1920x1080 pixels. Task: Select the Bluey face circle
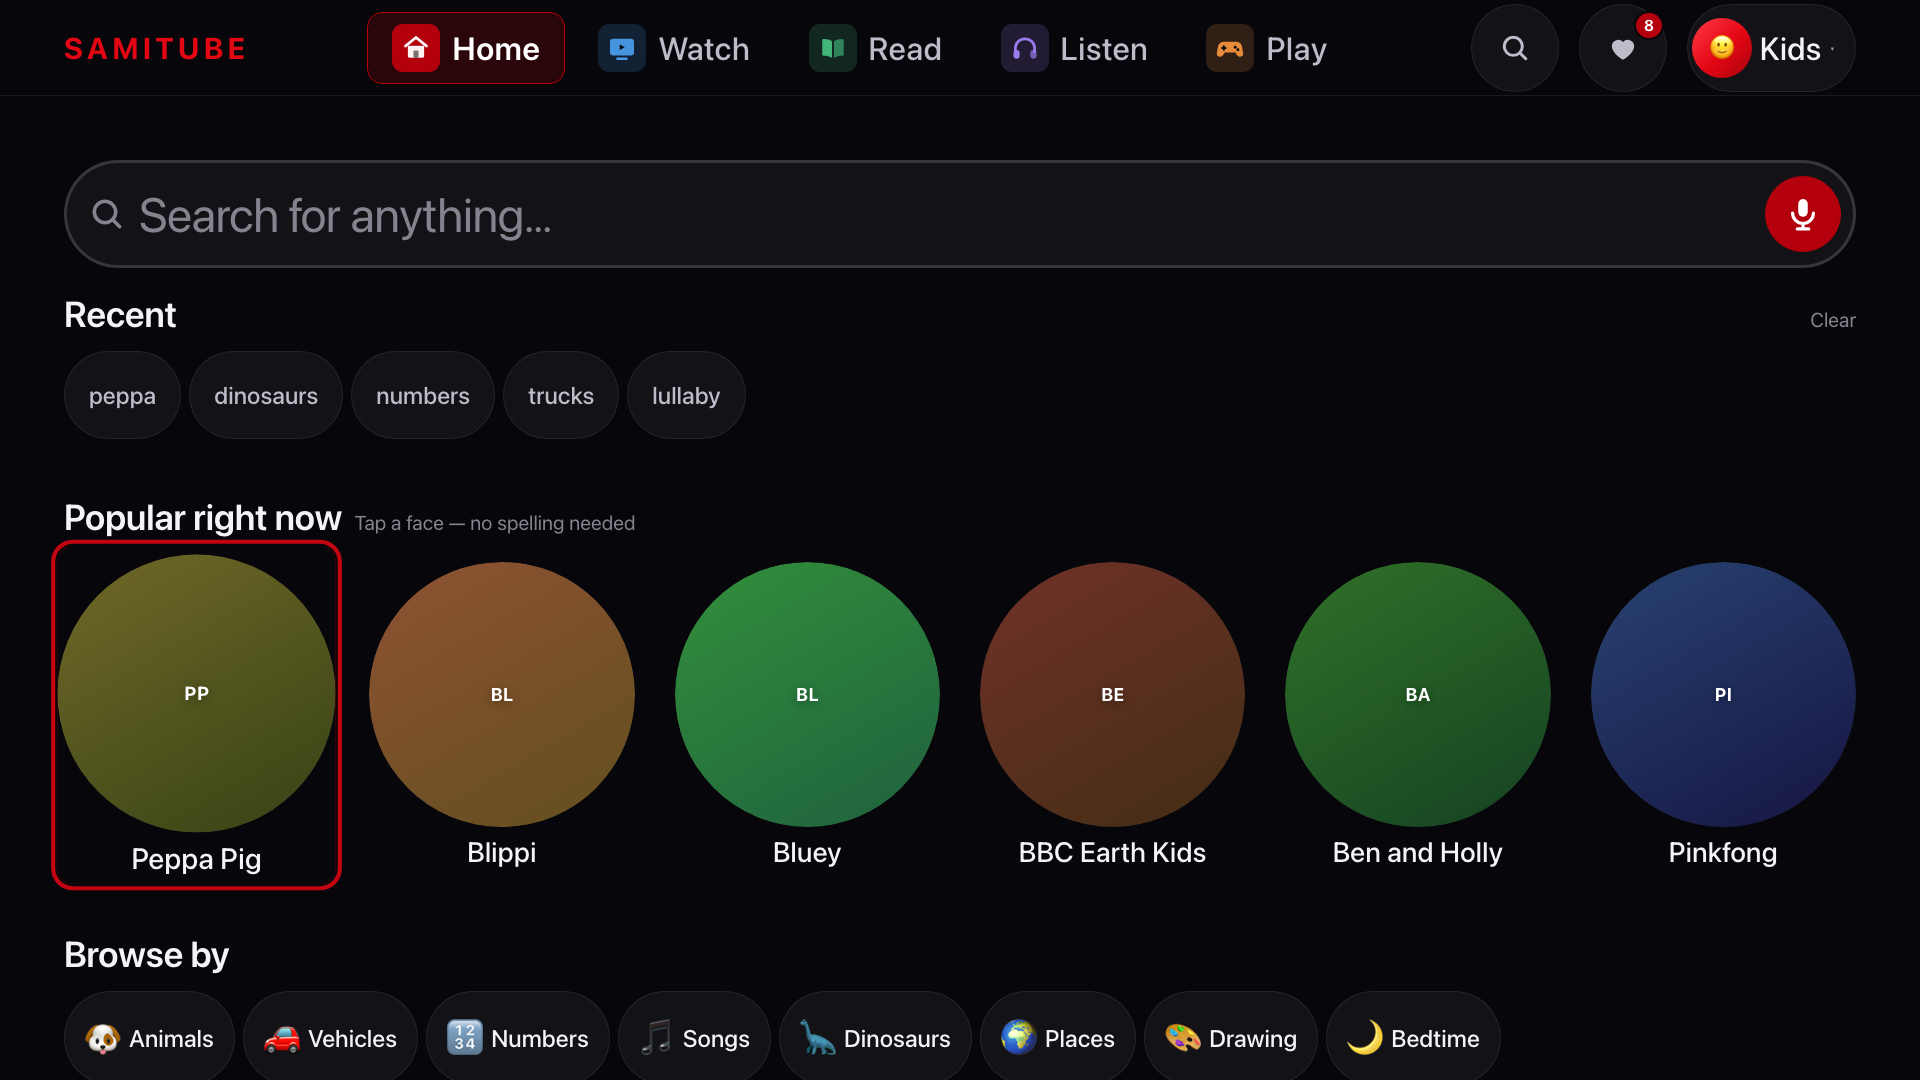(807, 694)
